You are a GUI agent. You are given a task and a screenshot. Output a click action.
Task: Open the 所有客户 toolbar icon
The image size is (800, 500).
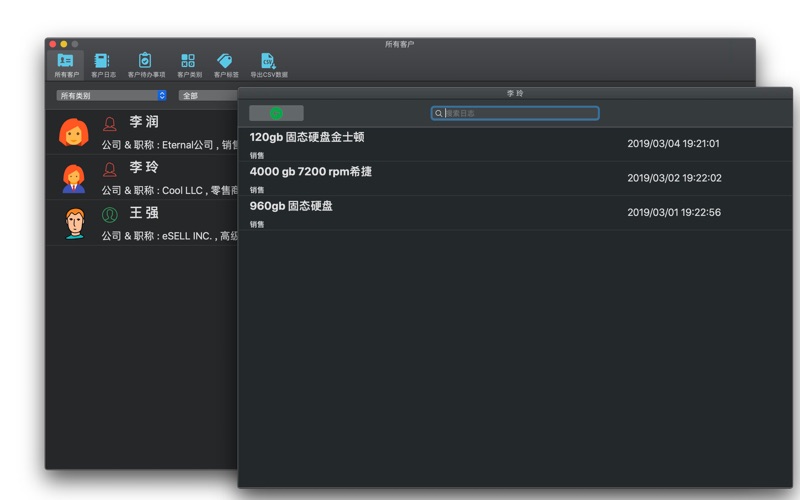pos(66,61)
